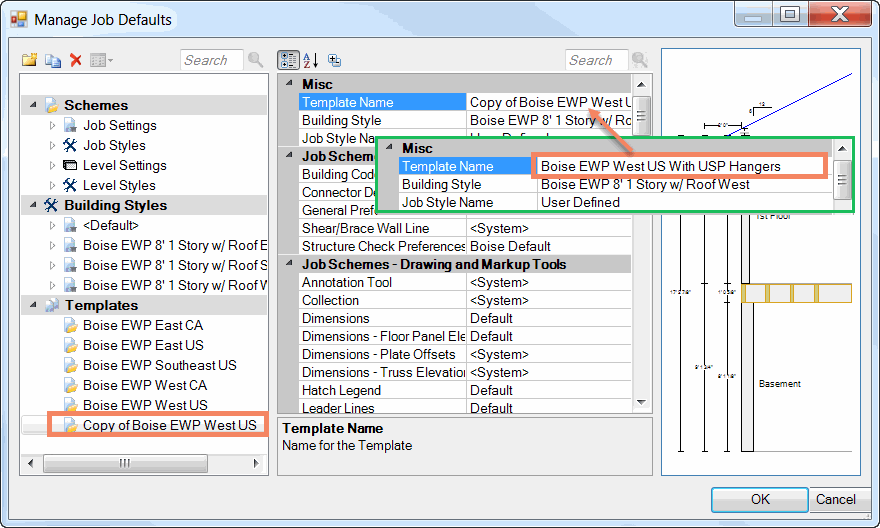Select Job Settings in the tree
Image resolution: width=880 pixels, height=528 pixels.
[120, 125]
